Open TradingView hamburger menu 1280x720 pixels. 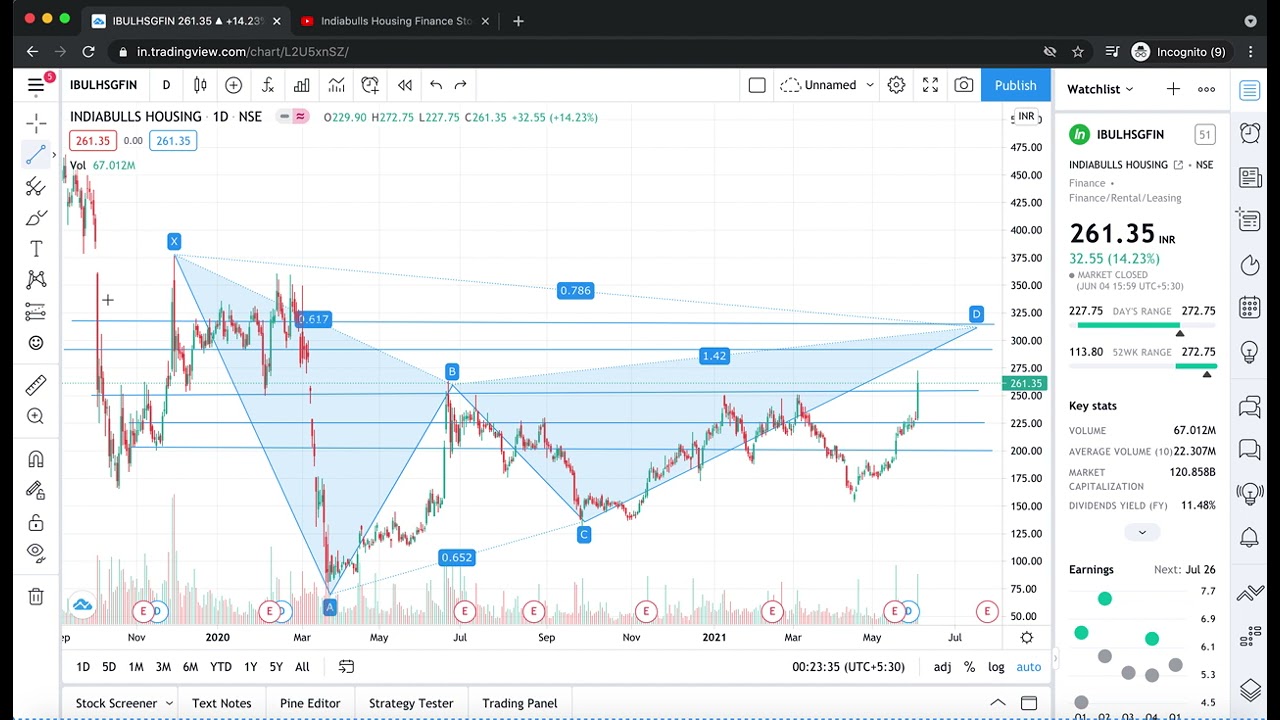pyautogui.click(x=36, y=86)
